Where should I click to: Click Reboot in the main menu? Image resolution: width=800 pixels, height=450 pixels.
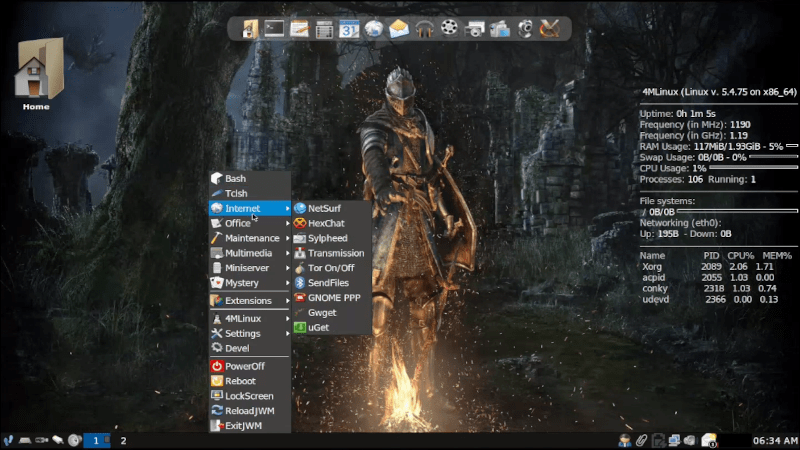(x=240, y=381)
